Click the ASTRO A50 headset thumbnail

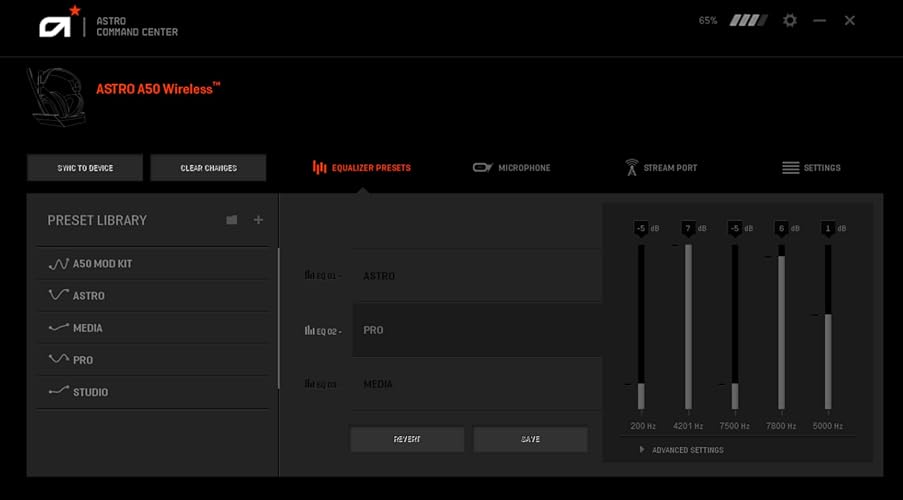tap(56, 97)
